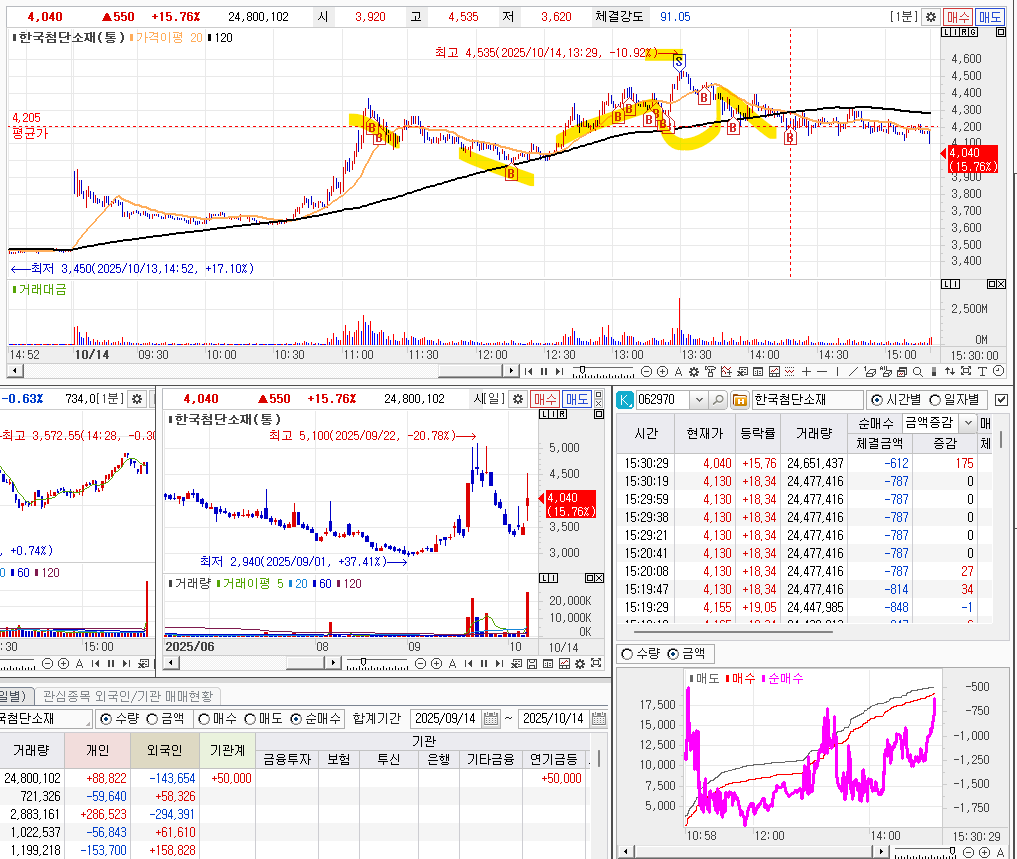Select the 수량 radio above the net-buy chart

pos(627,654)
